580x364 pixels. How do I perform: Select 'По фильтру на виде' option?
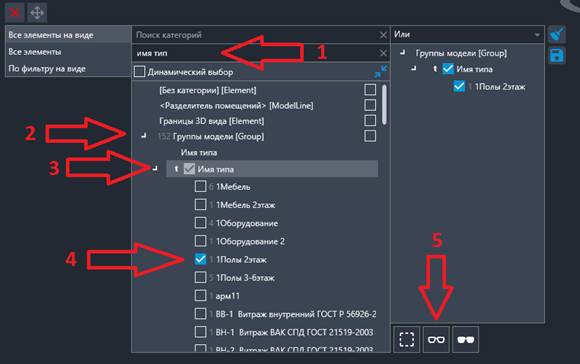tap(68, 68)
